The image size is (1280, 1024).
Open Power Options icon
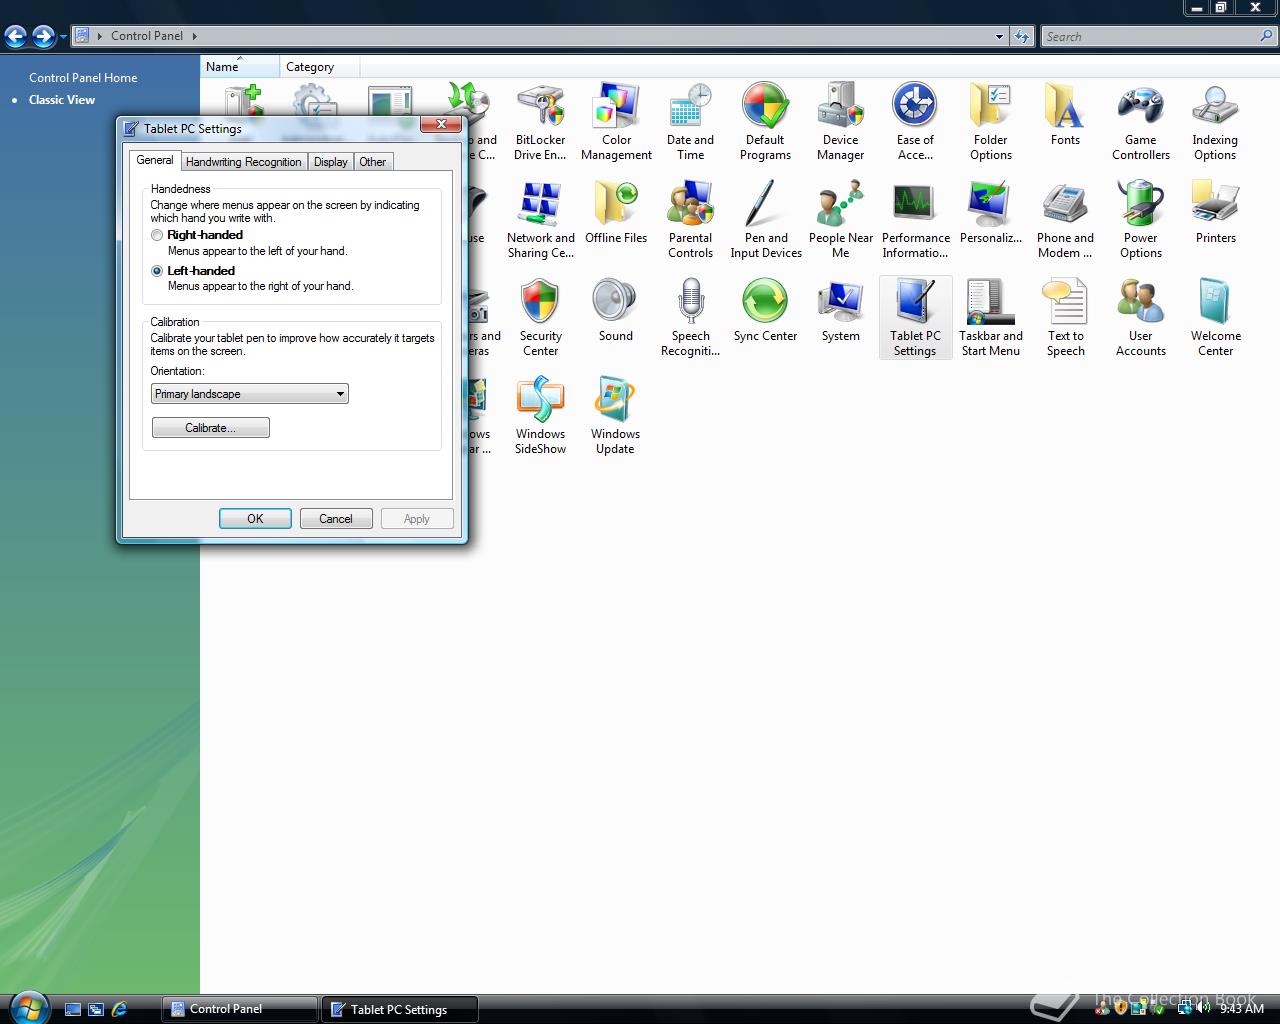click(1140, 220)
